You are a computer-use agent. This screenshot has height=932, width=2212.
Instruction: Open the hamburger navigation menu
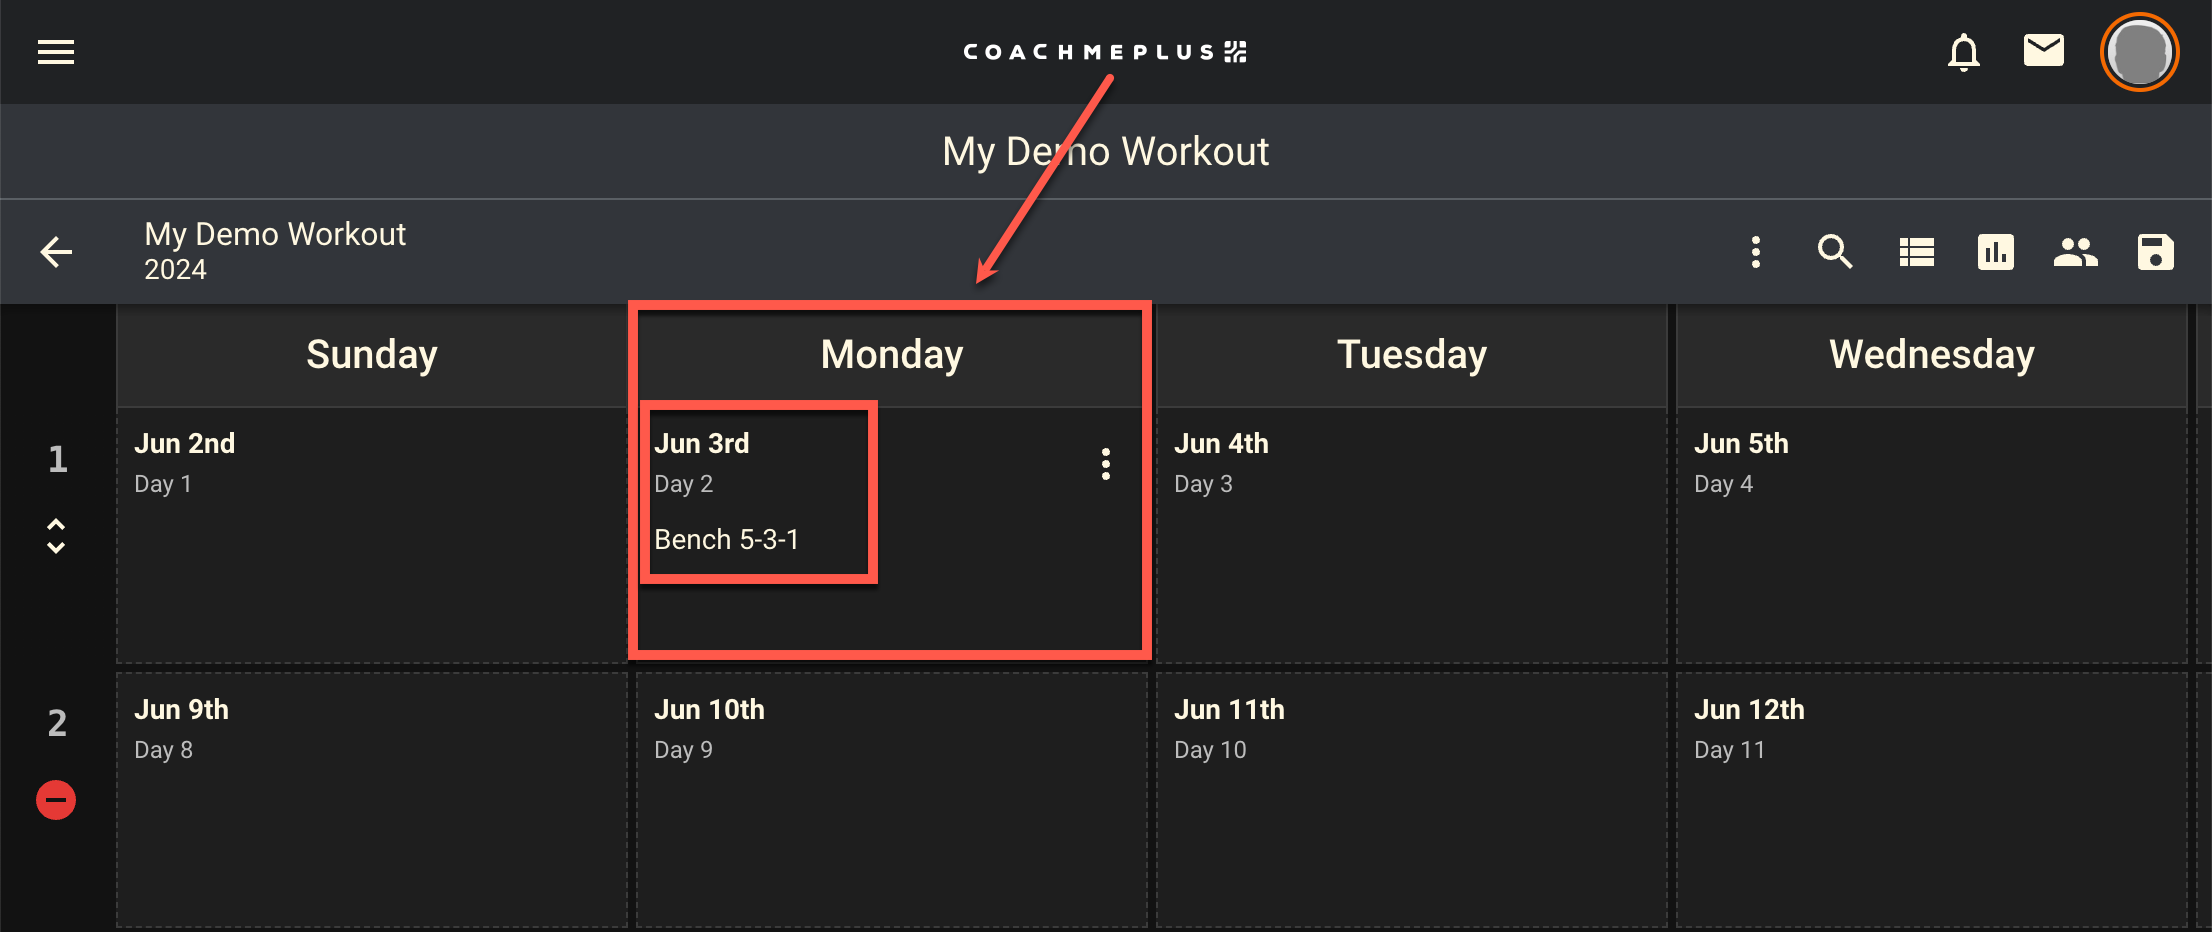click(56, 52)
